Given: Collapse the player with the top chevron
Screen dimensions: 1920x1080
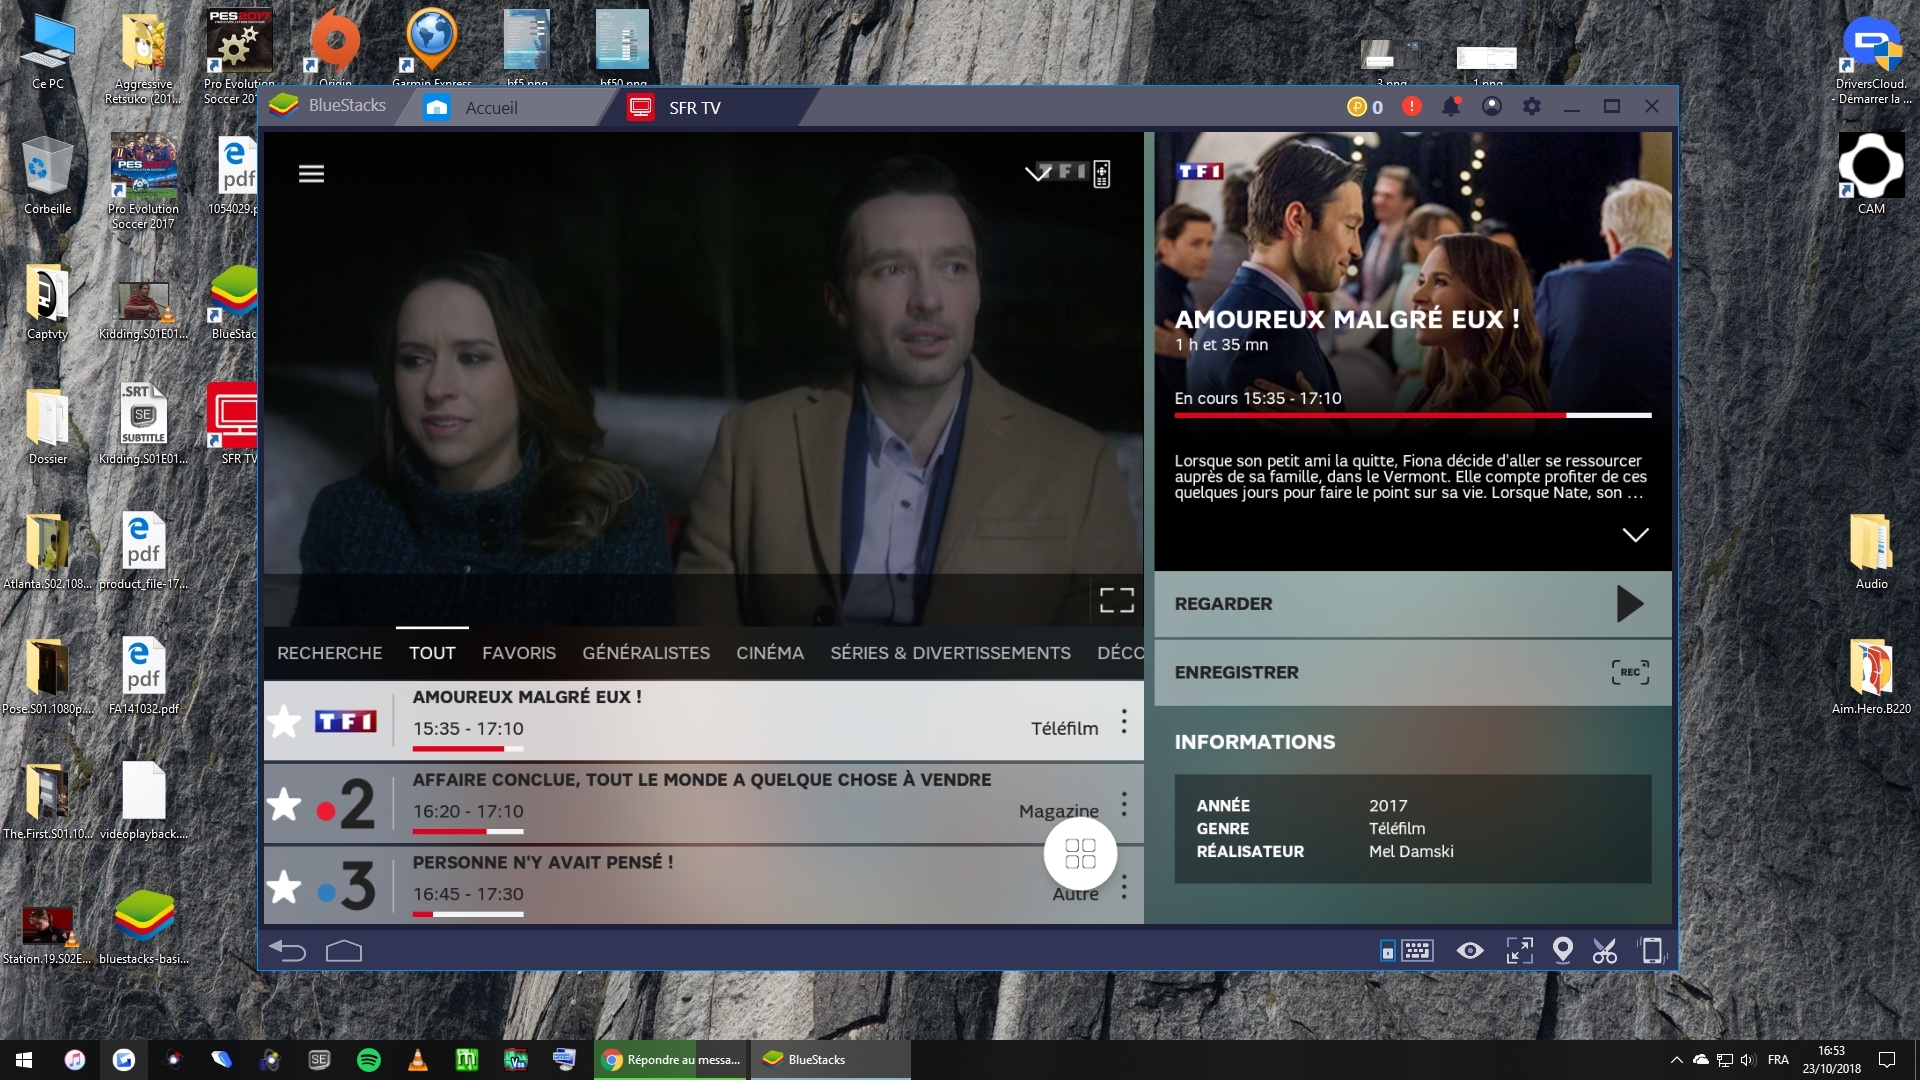Looking at the screenshot, I should pos(1037,174).
